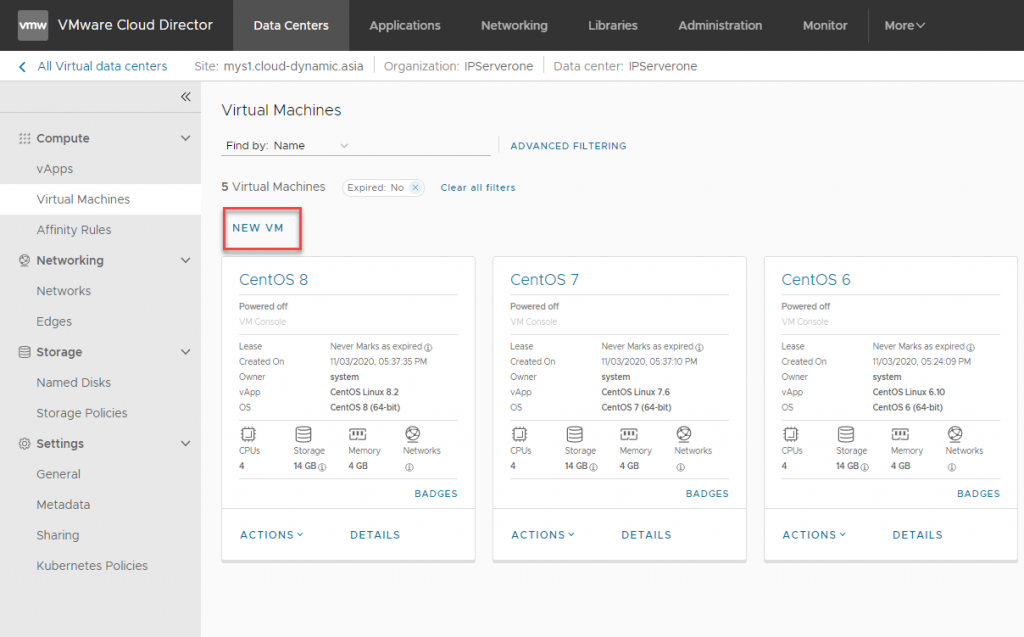Click CentOS 7 CPUs icon

click(x=519, y=434)
